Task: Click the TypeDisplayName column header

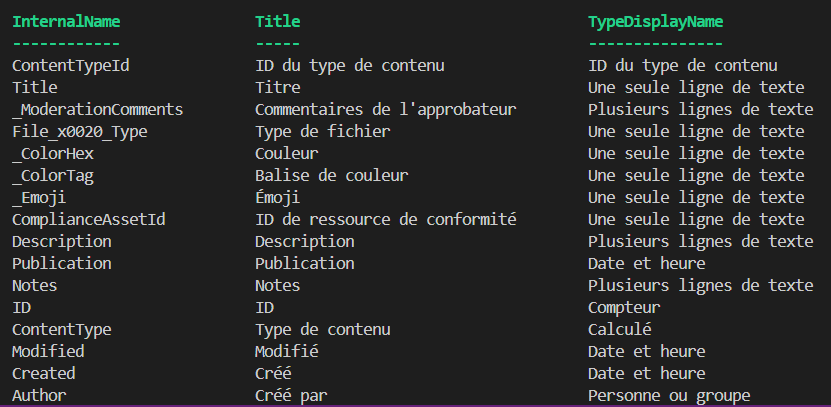Action: (656, 22)
